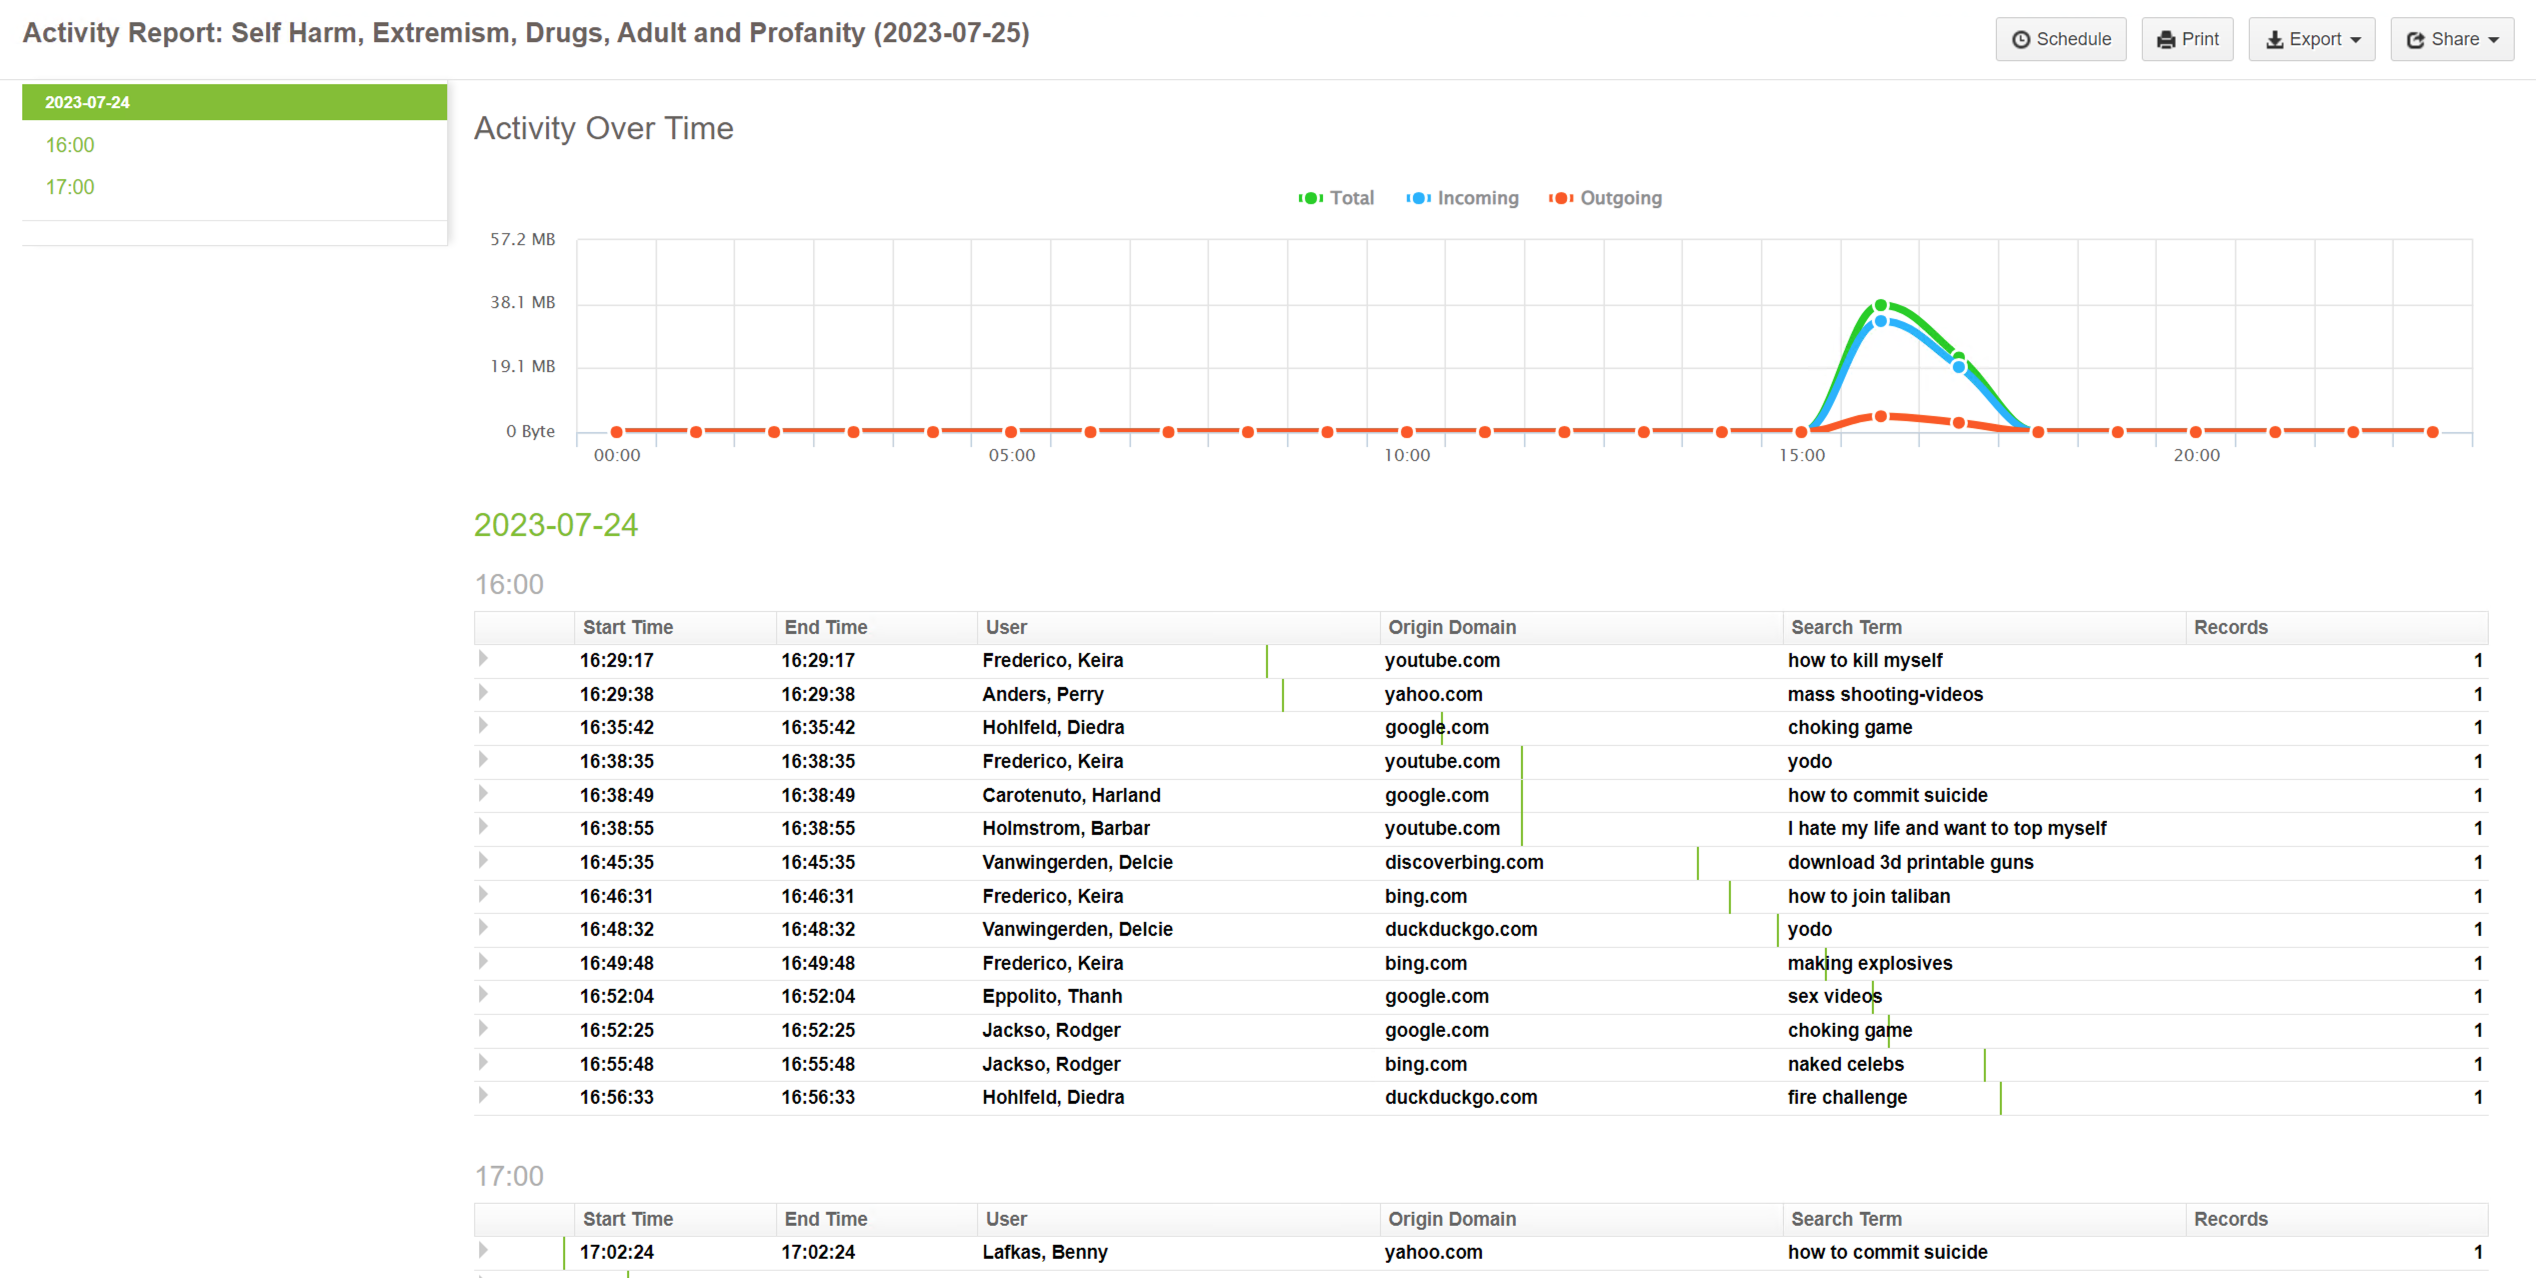Click the printer icon on the Print button
This screenshot has height=1278, width=2536.
[x=2166, y=39]
